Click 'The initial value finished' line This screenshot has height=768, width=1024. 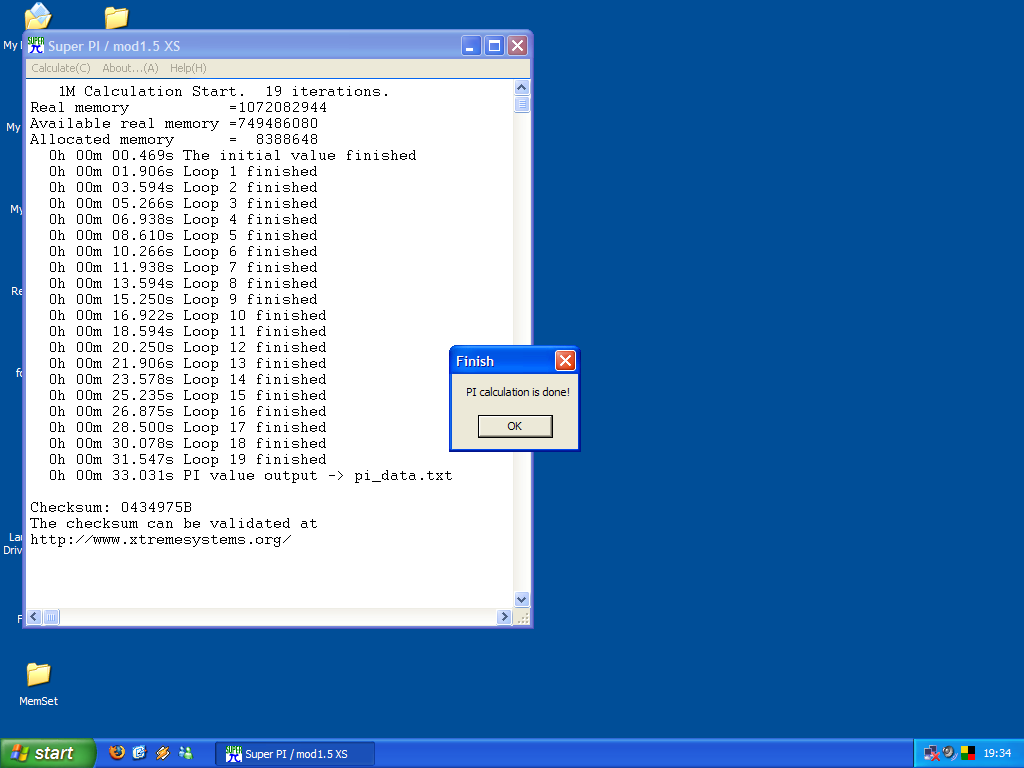(x=232, y=155)
